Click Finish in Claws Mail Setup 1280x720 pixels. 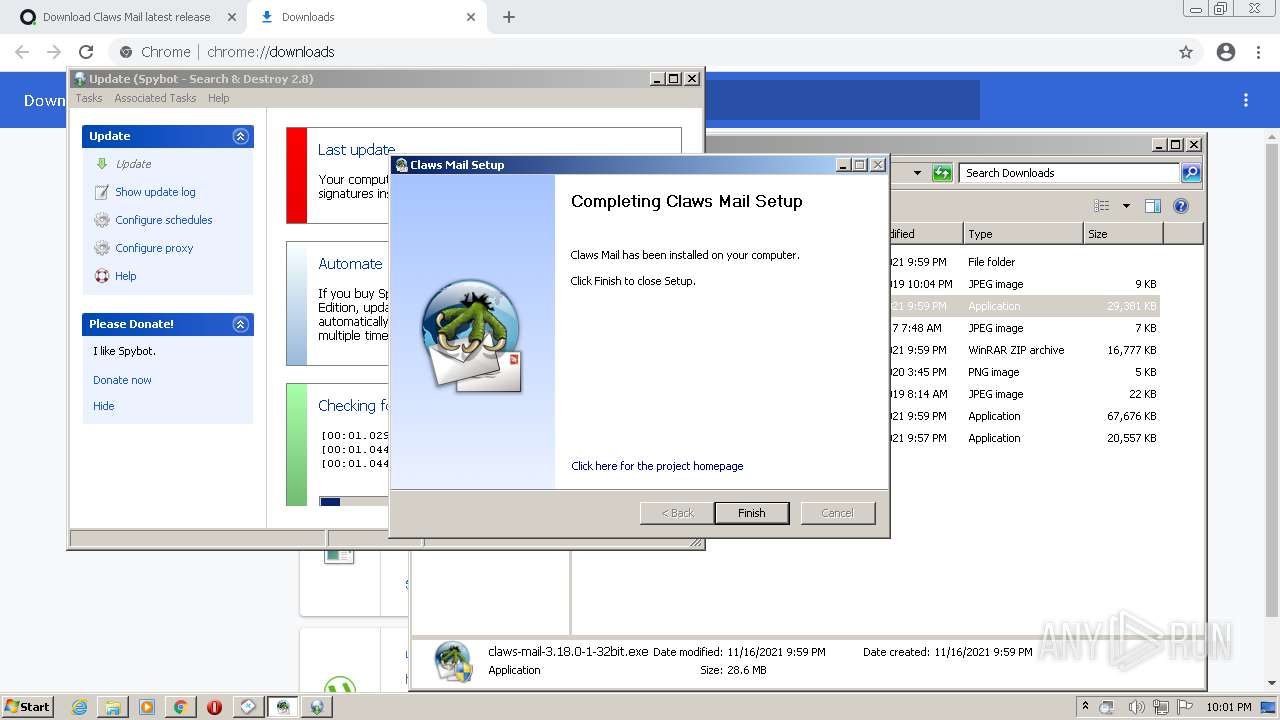751,513
